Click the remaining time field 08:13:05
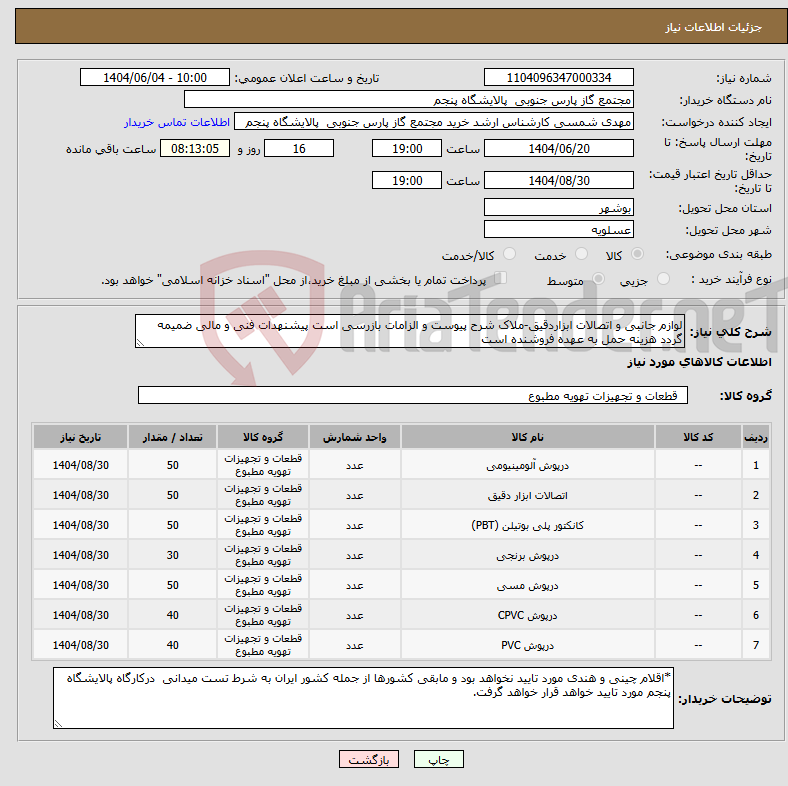Image resolution: width=788 pixels, height=786 pixels. click(195, 149)
